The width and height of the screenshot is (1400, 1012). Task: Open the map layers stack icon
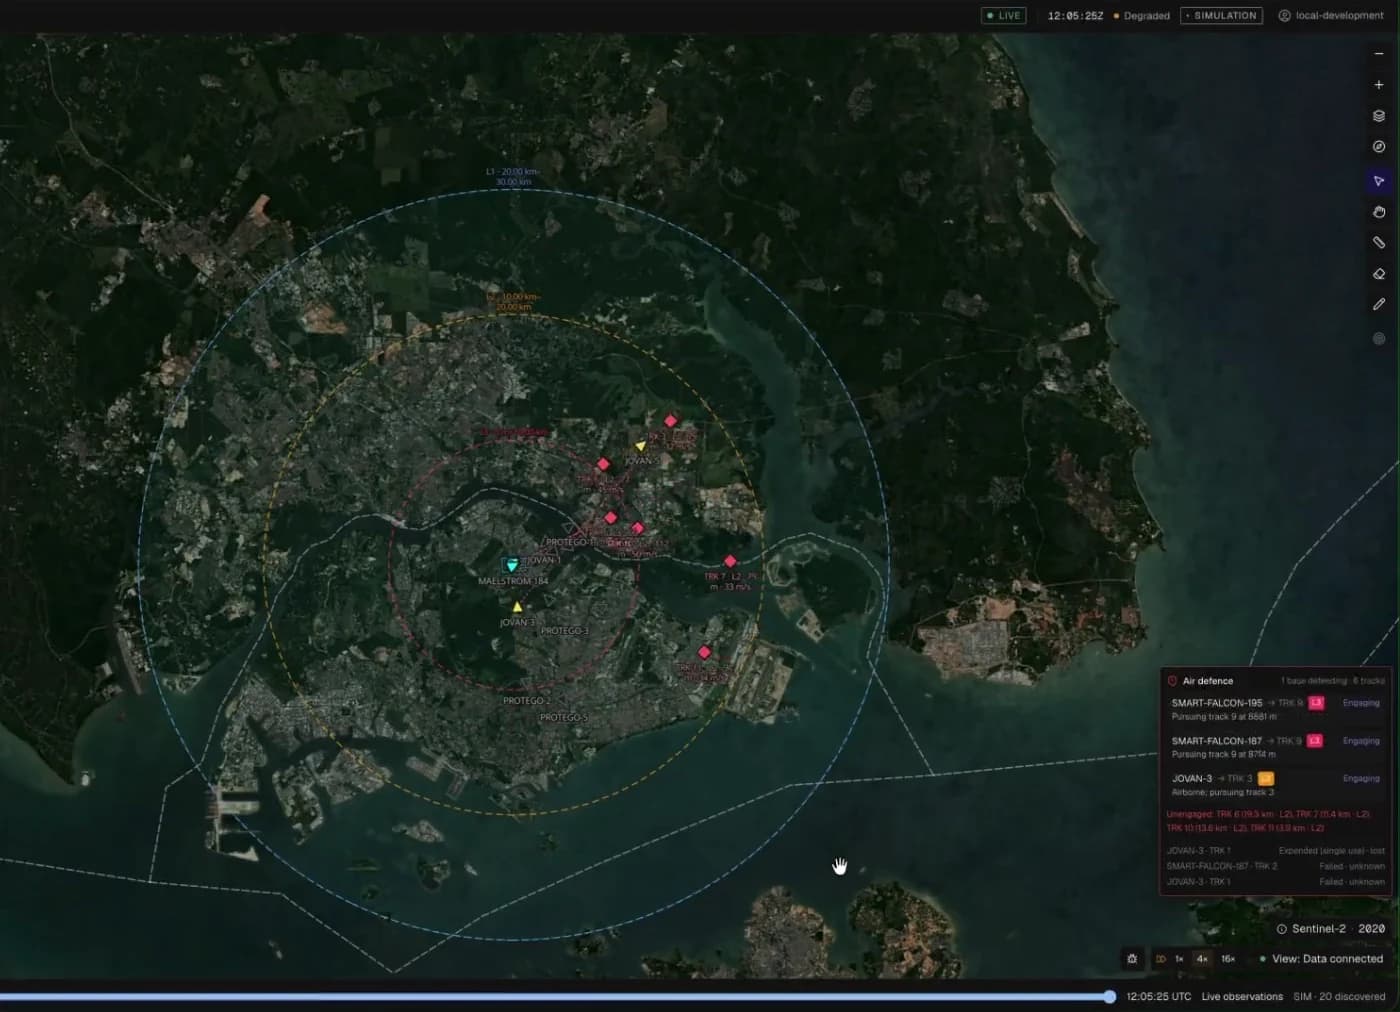(x=1379, y=116)
